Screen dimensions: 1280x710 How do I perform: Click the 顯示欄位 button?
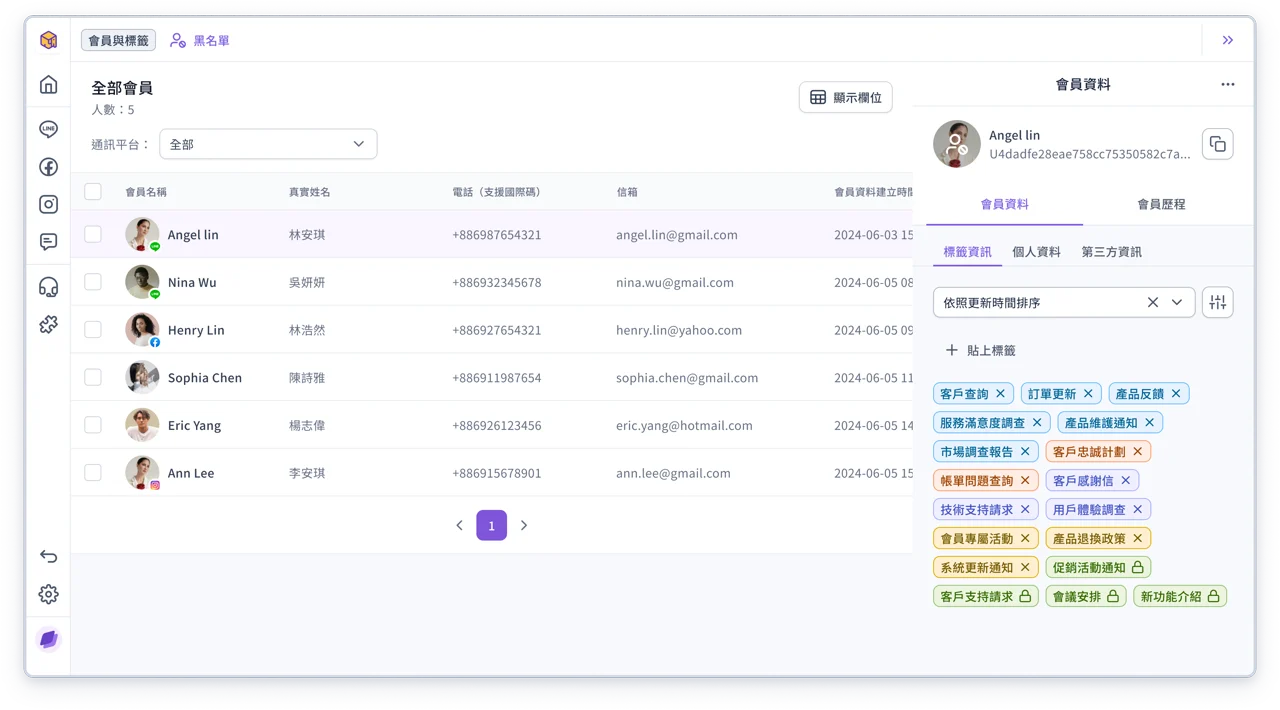tap(846, 97)
